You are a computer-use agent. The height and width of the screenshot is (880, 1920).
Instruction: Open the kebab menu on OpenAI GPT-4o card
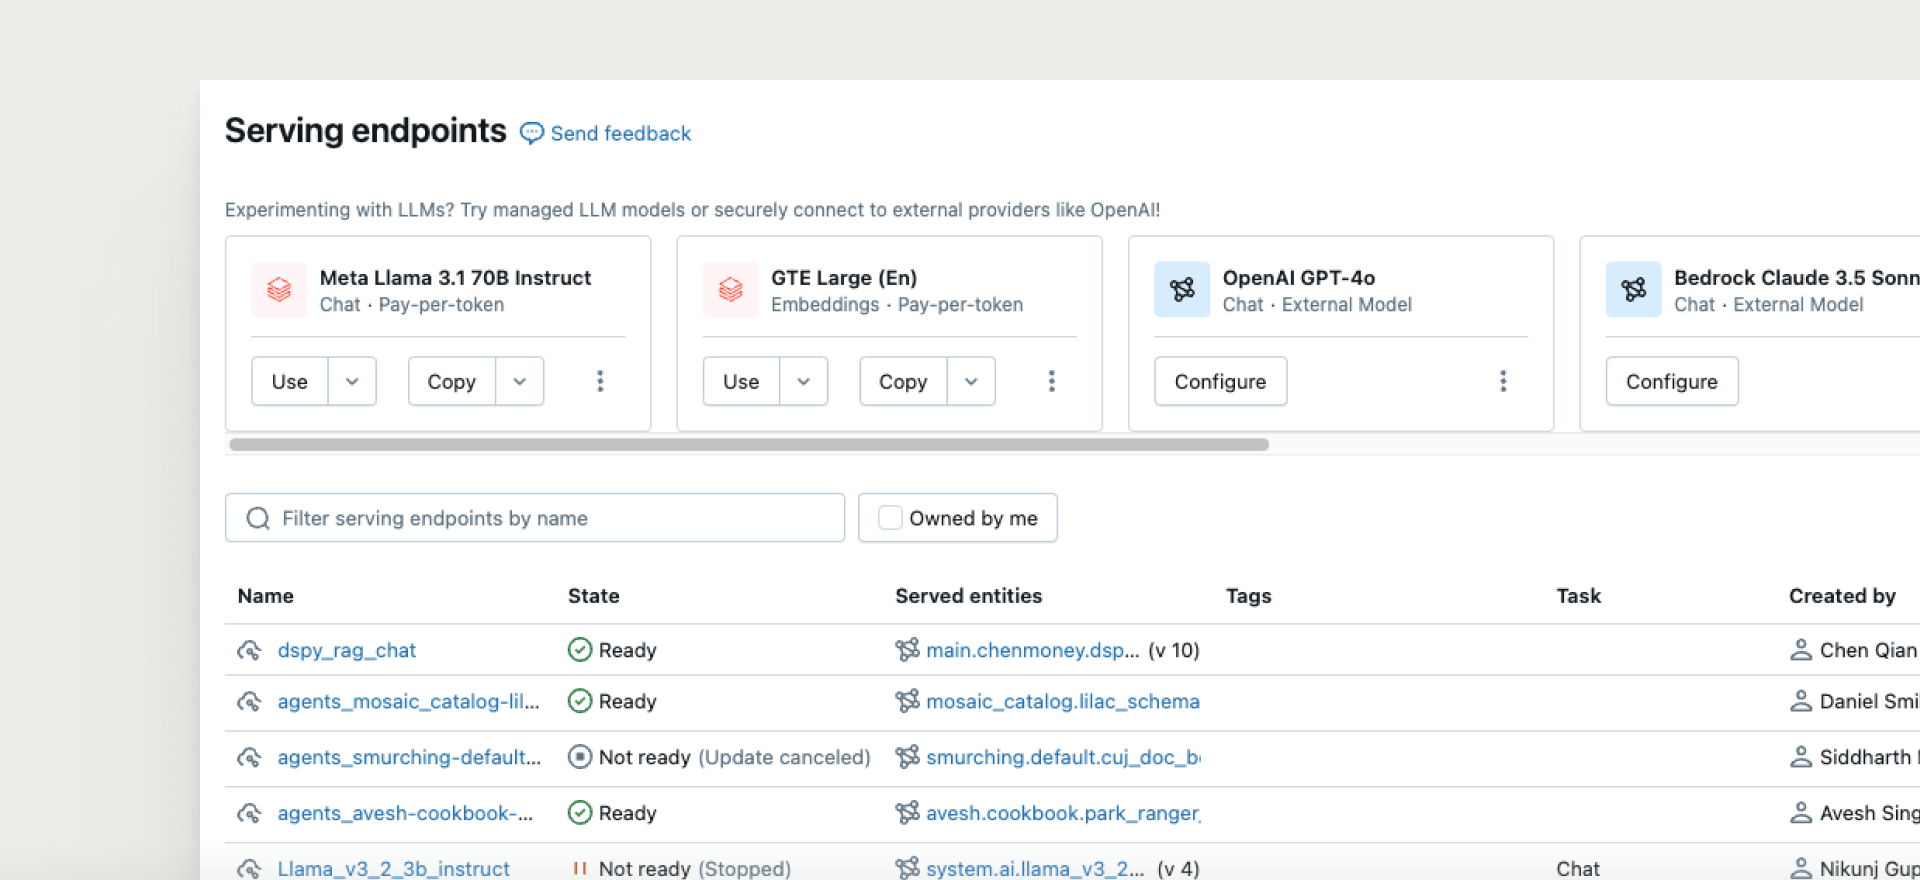click(x=1502, y=381)
